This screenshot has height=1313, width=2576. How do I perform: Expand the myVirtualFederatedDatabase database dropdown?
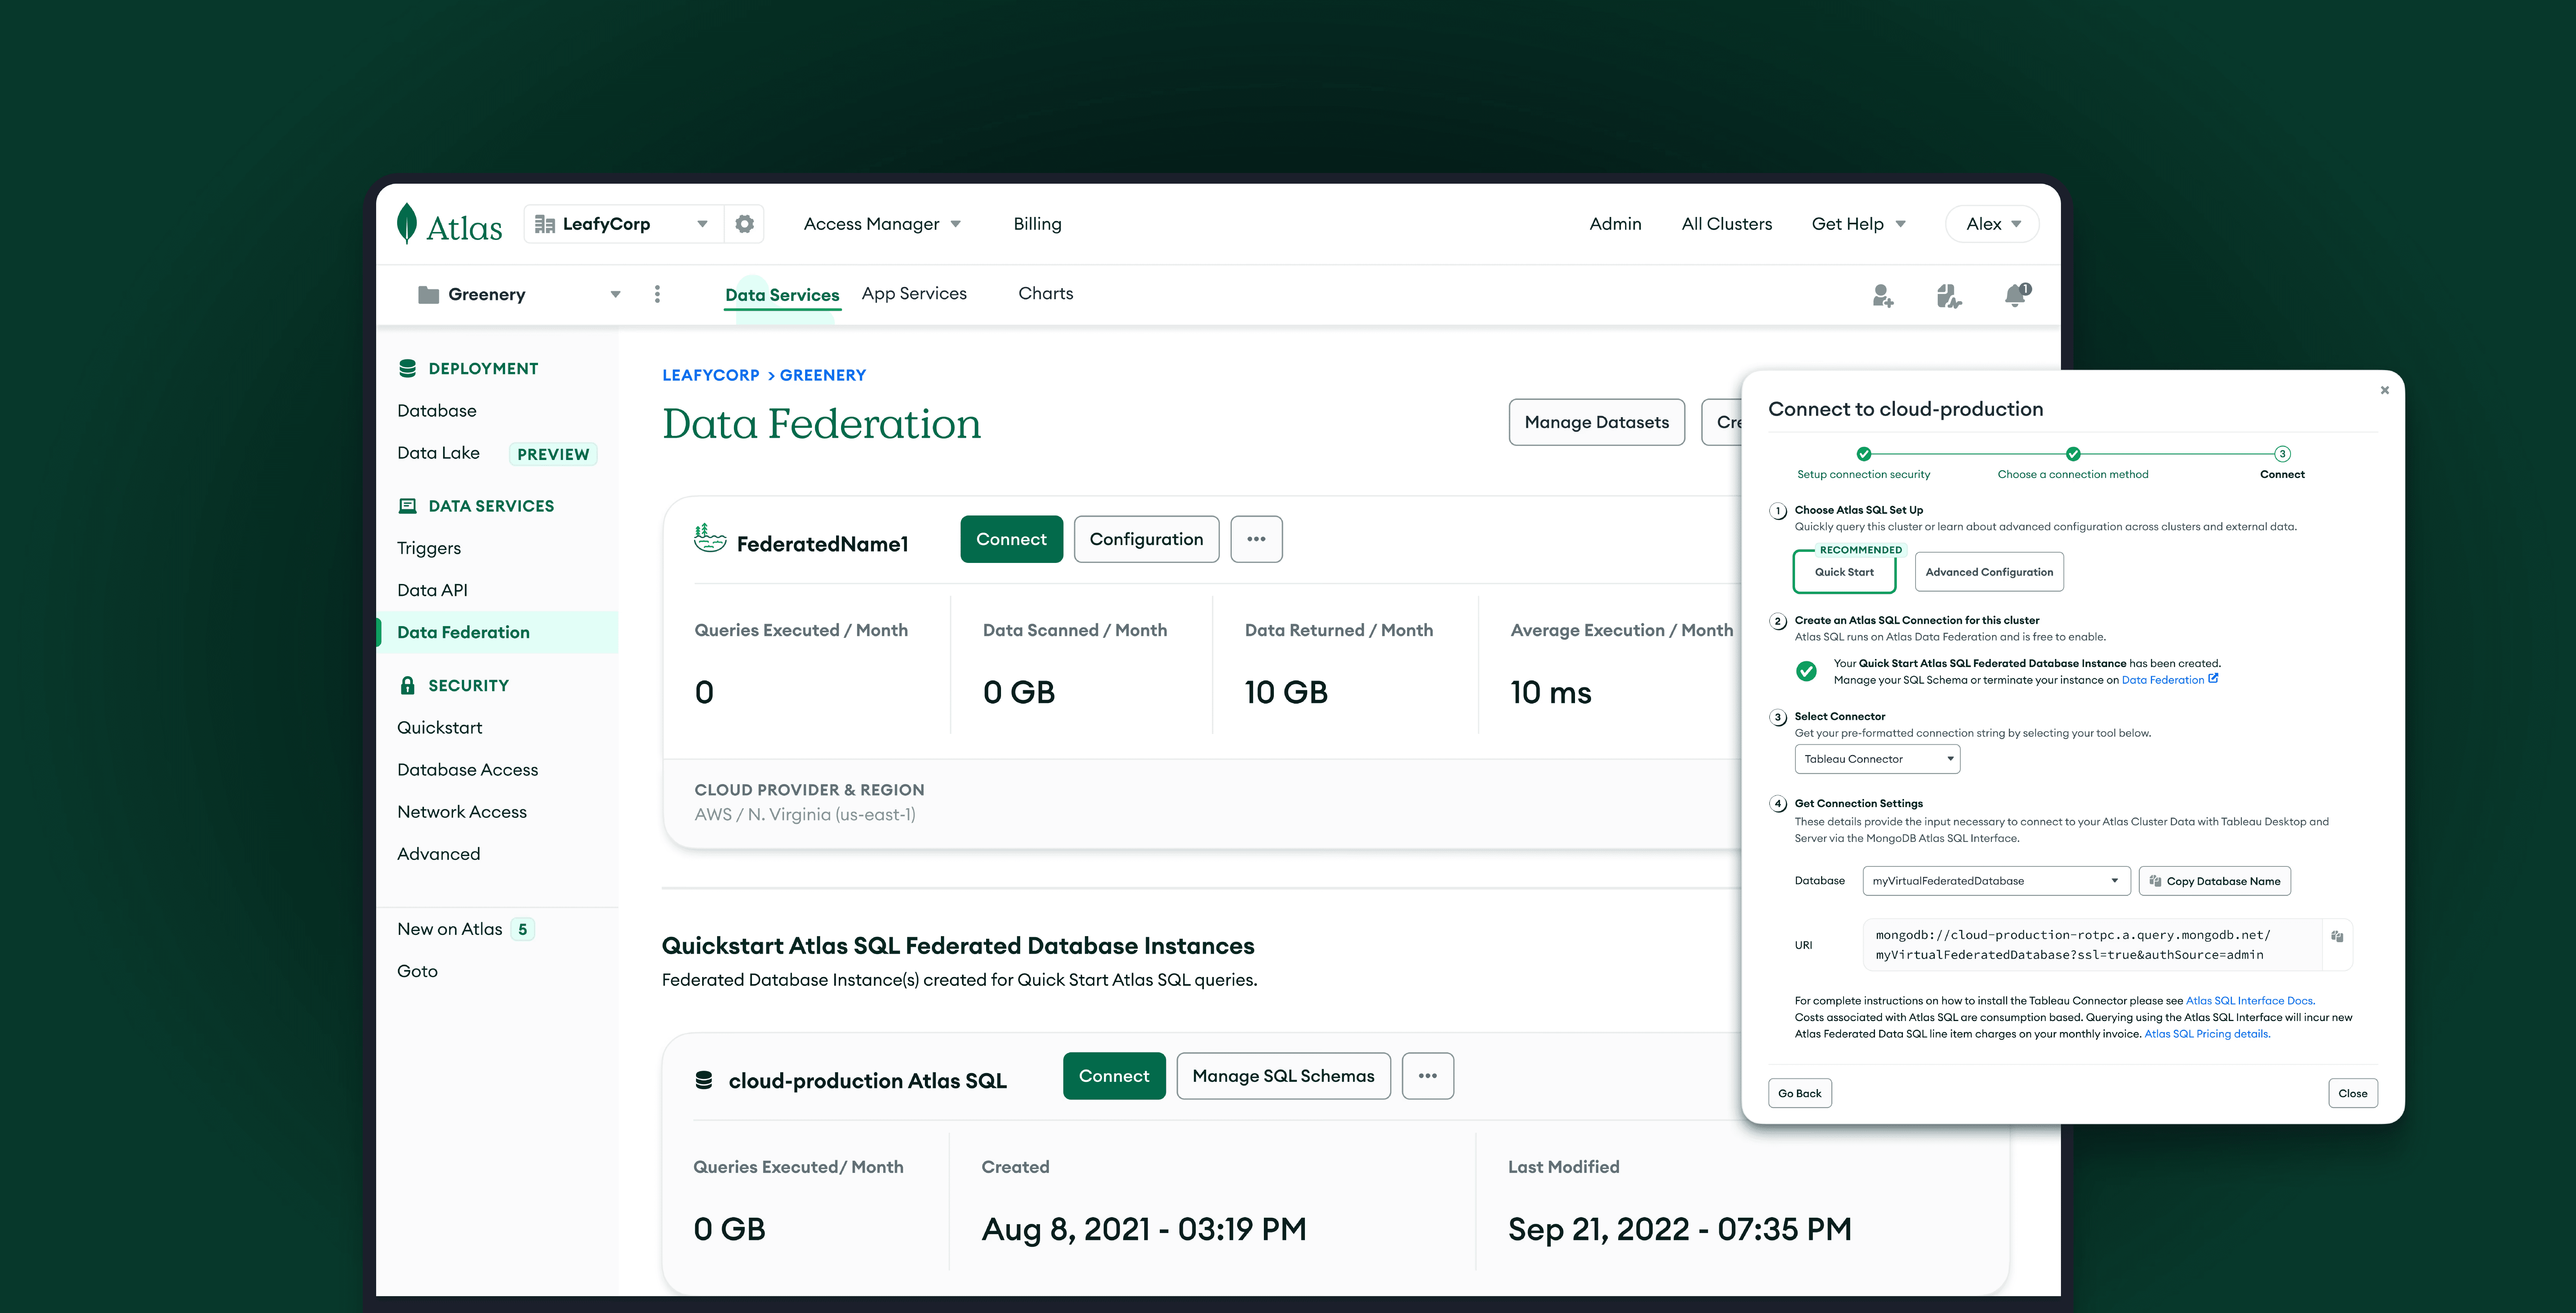pos(1995,881)
